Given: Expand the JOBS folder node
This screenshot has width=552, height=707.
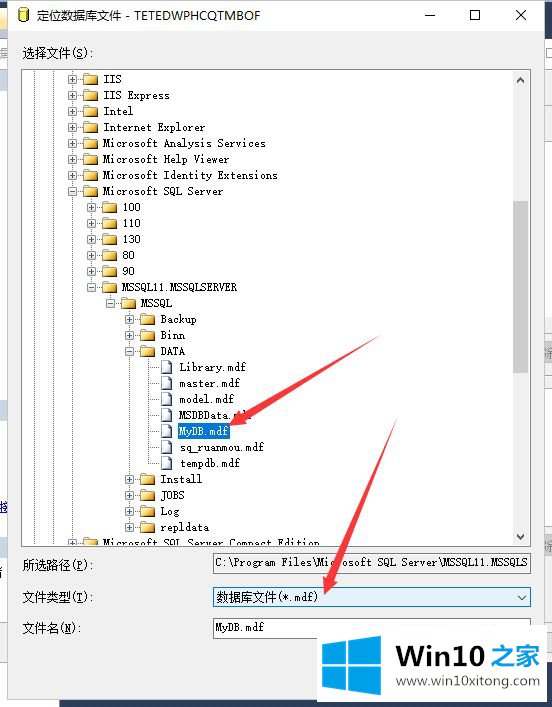Looking at the screenshot, I should tap(129, 495).
